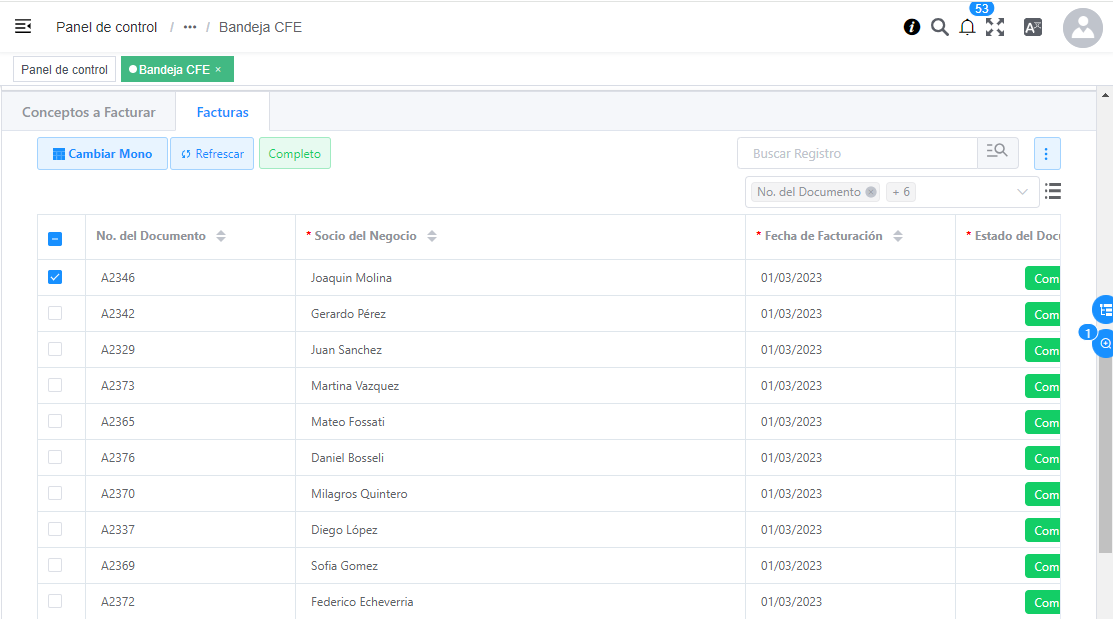Open notifications bell with 53 badge
This screenshot has width=1115, height=619.
967,27
